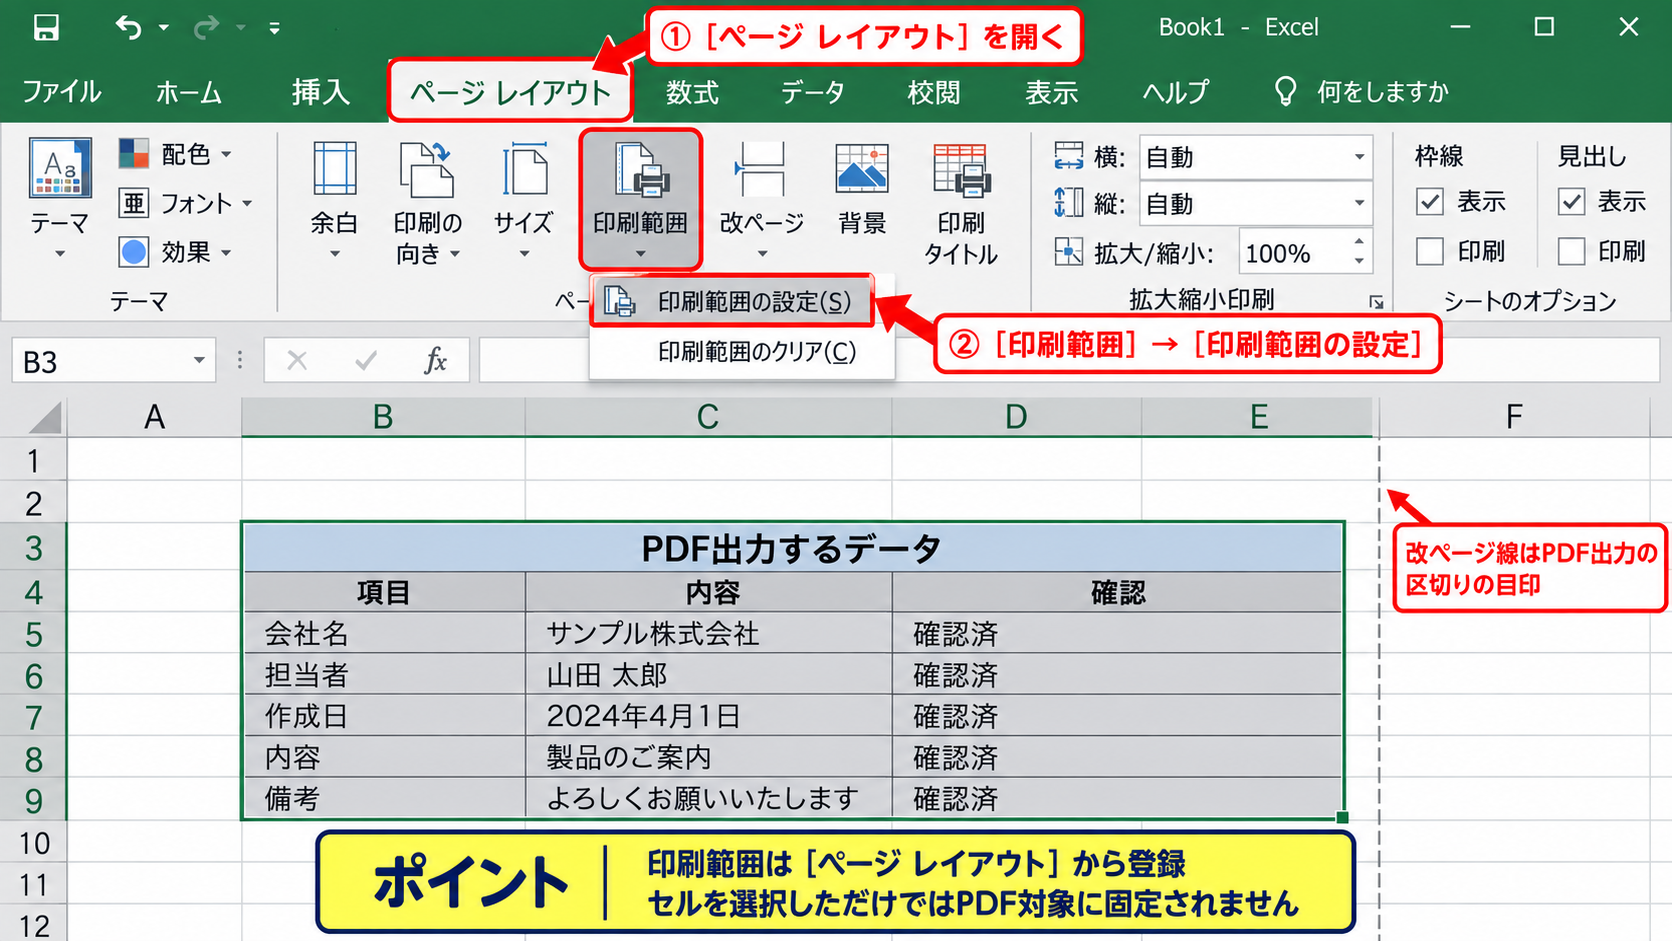Open the ファイル tab
Viewport: 1672px width, 941px height.
[x=62, y=92]
